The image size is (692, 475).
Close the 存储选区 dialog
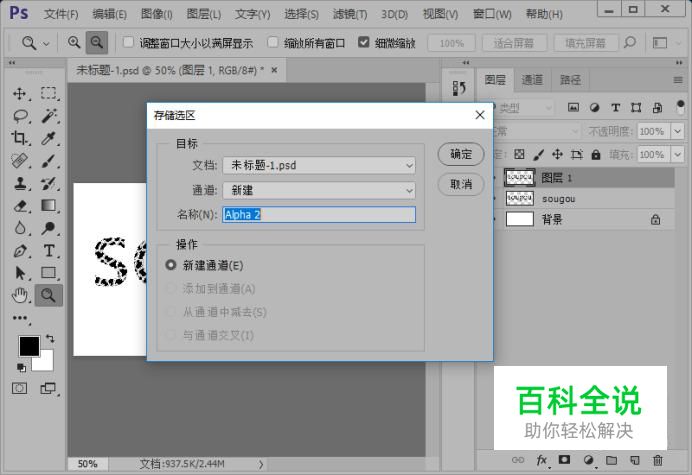pos(480,115)
